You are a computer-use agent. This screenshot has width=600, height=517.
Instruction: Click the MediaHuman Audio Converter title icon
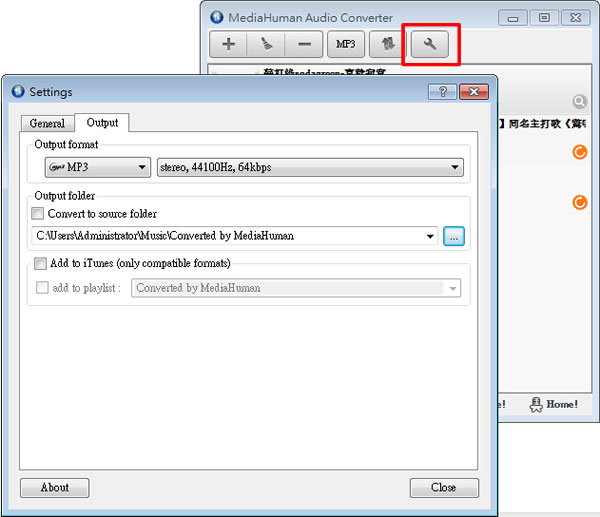pyautogui.click(x=217, y=17)
